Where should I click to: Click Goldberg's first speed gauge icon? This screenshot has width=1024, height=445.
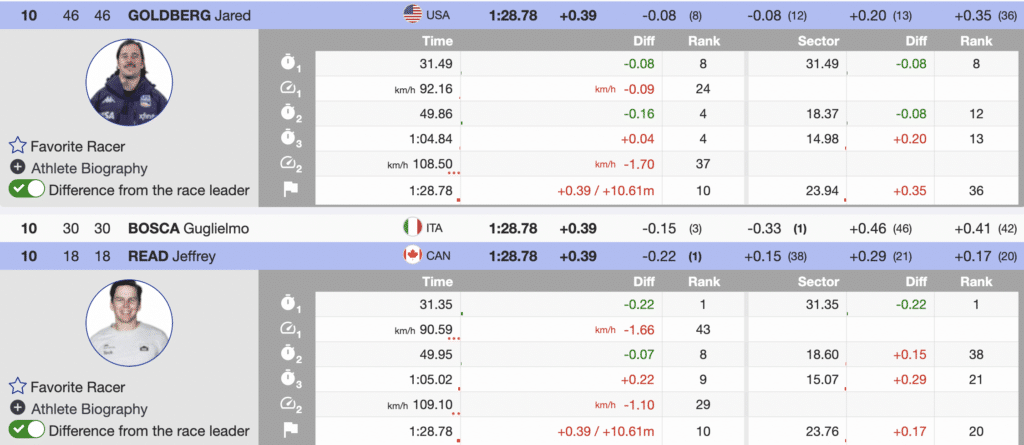click(x=289, y=89)
